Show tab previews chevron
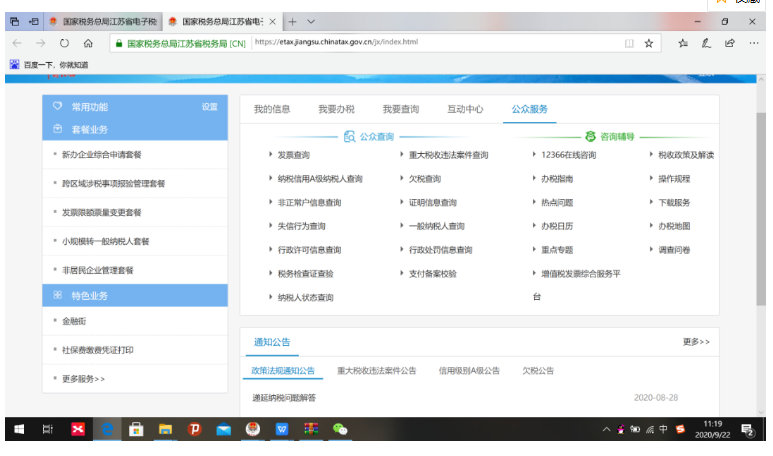This screenshot has width=773, height=456. [311, 22]
